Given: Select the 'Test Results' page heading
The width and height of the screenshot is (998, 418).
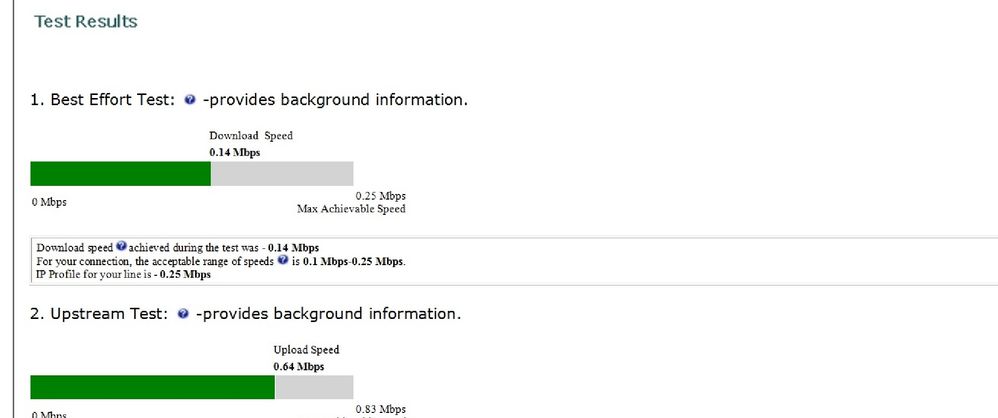Looking at the screenshot, I should [x=86, y=22].
